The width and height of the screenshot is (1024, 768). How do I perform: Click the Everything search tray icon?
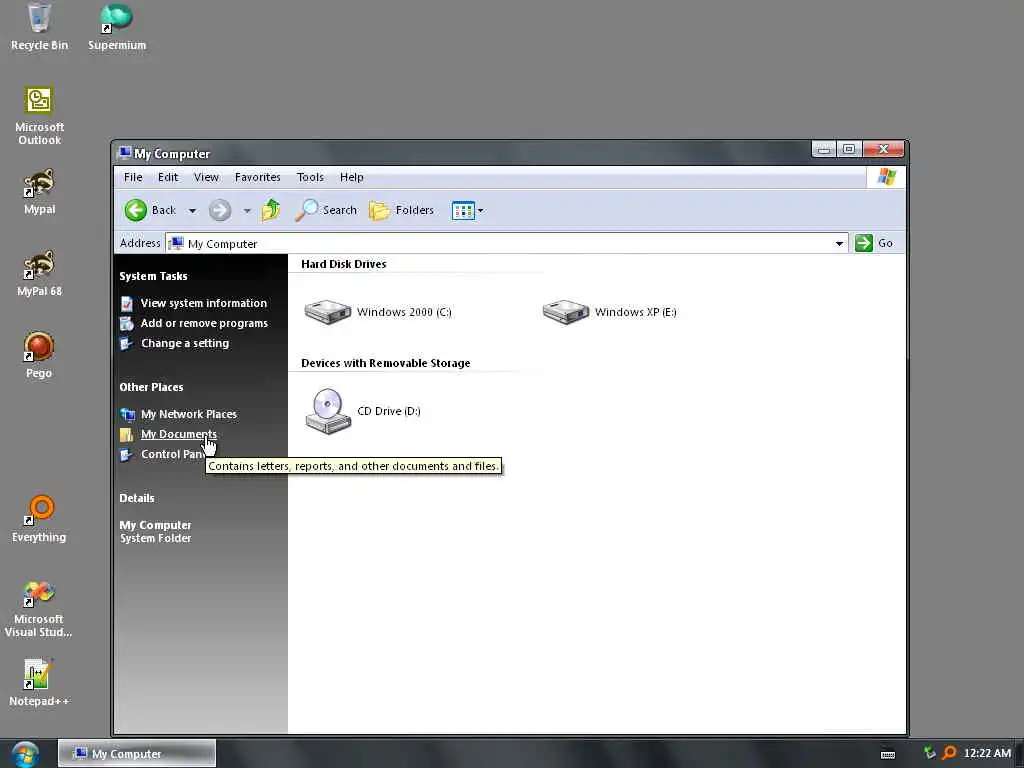tap(949, 754)
